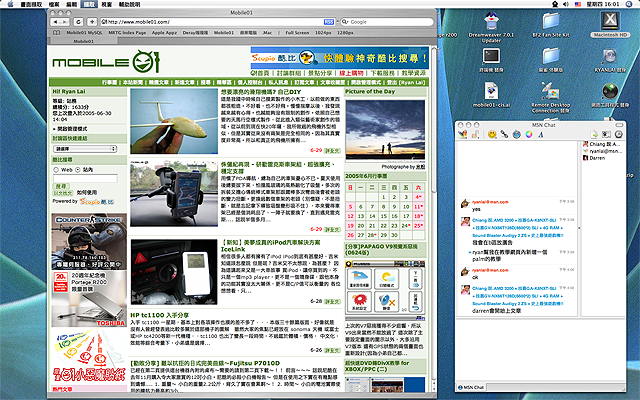The width and height of the screenshot is (640, 400).
Task: Click the font letter A icon in MSN Chat
Action: 541,134
